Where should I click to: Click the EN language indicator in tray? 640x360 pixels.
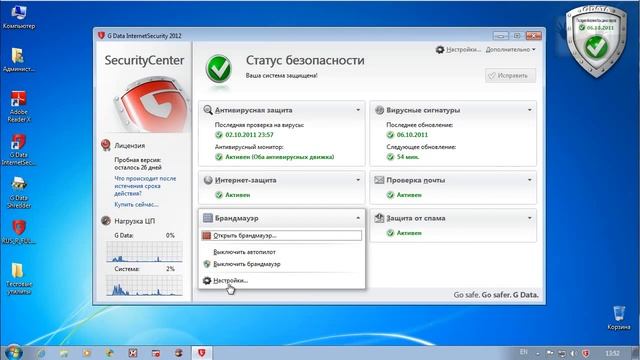(x=524, y=352)
